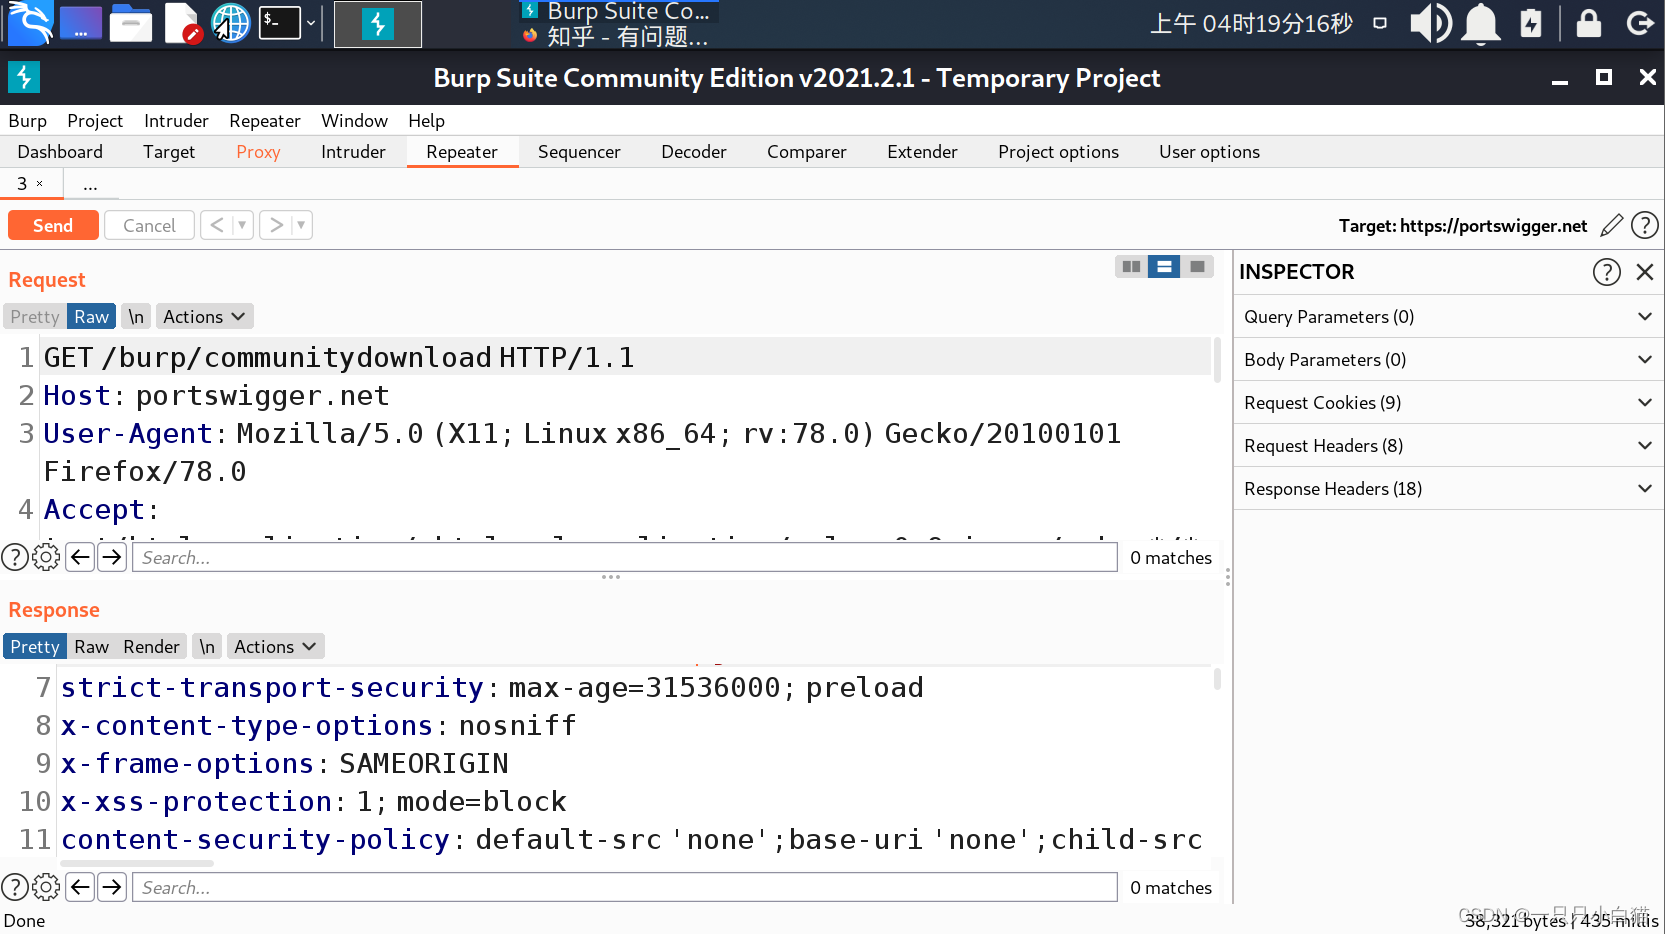Open the back history dropdown arrow

pyautogui.click(x=242, y=225)
